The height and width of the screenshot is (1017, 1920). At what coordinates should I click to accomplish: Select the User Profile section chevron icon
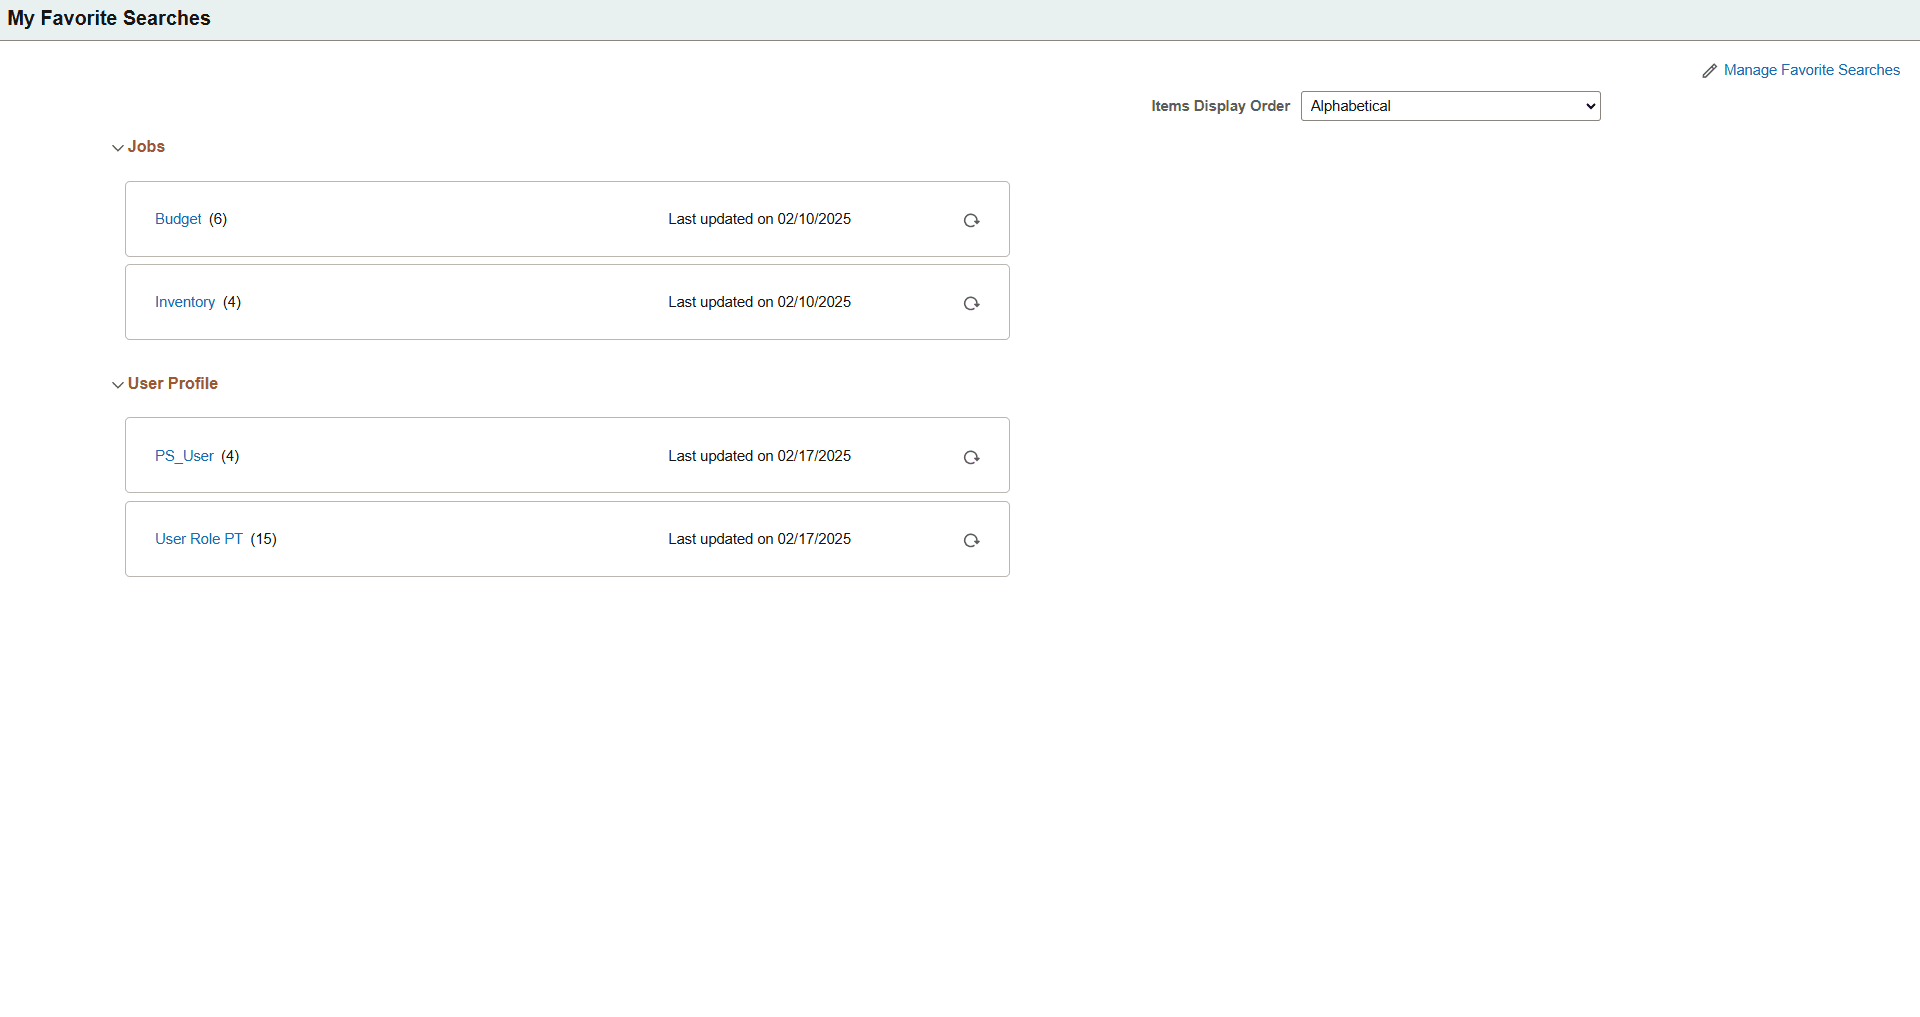pyautogui.click(x=117, y=384)
